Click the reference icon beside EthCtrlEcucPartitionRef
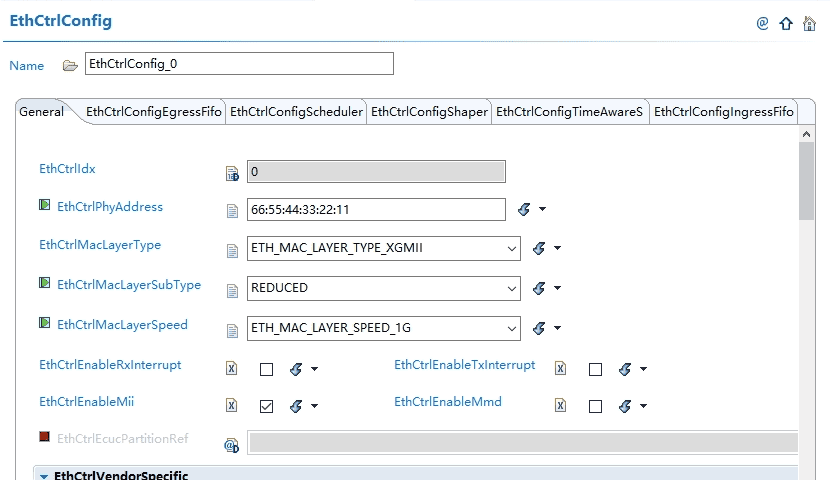Image resolution: width=831 pixels, height=480 pixels. (x=232, y=444)
